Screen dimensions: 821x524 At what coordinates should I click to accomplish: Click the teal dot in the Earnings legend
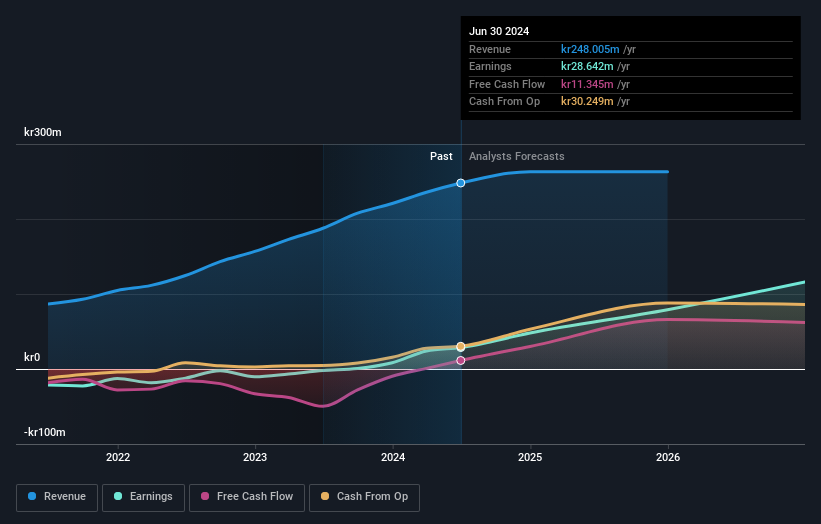[x=118, y=496]
